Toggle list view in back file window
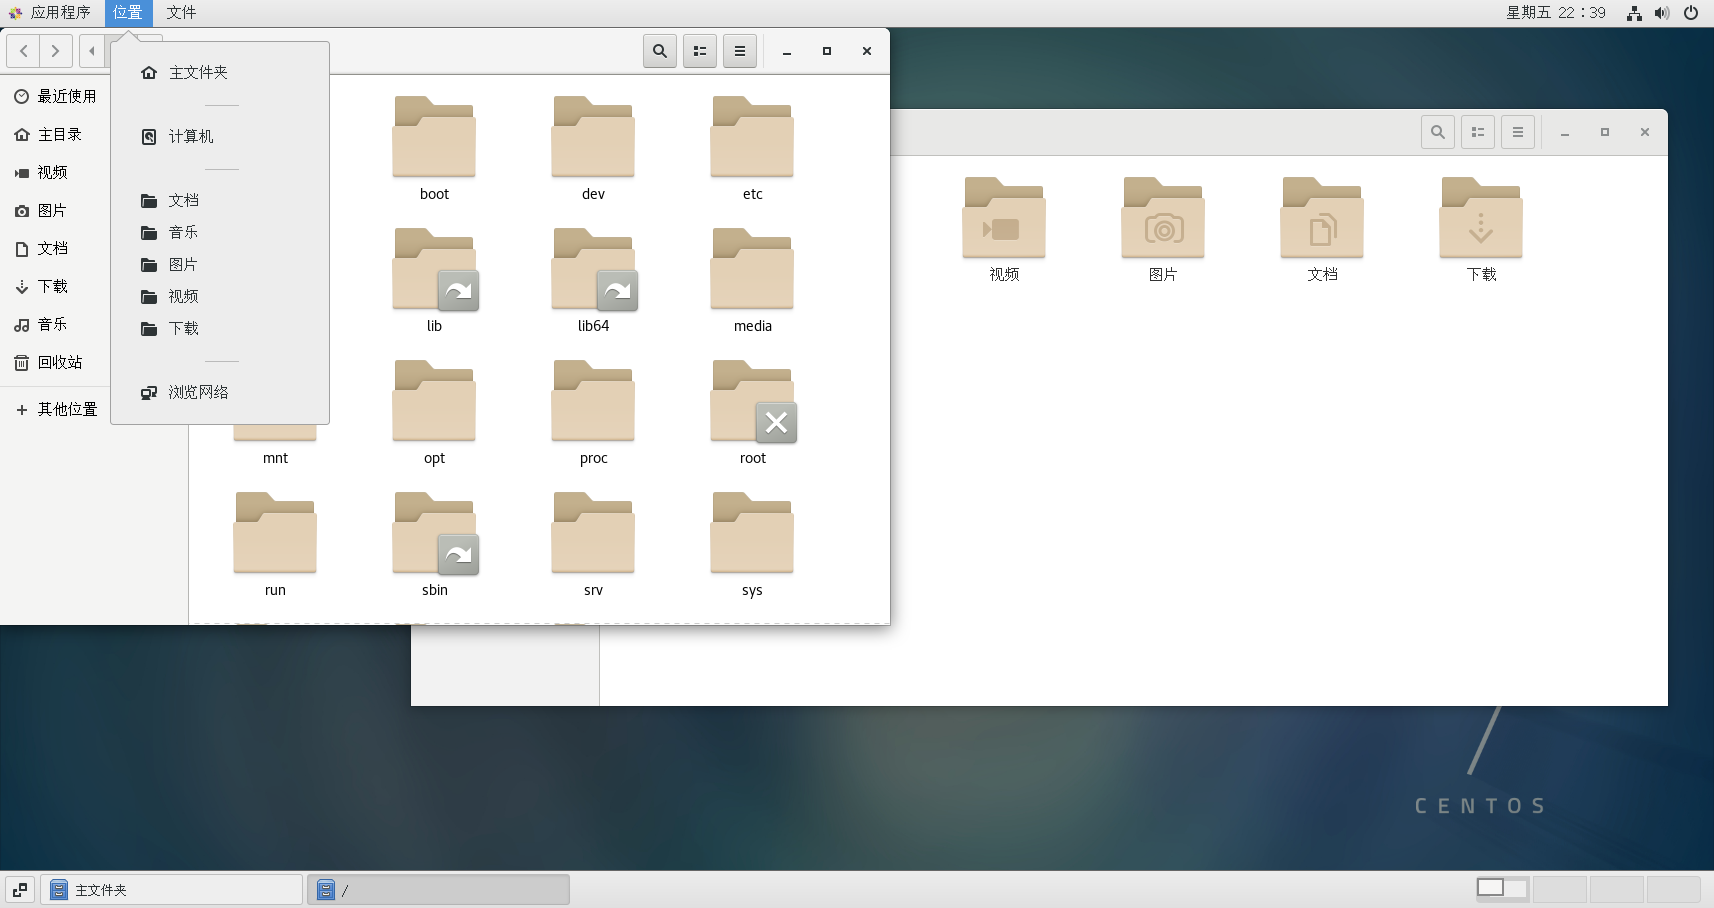The image size is (1714, 908). (x=1478, y=132)
